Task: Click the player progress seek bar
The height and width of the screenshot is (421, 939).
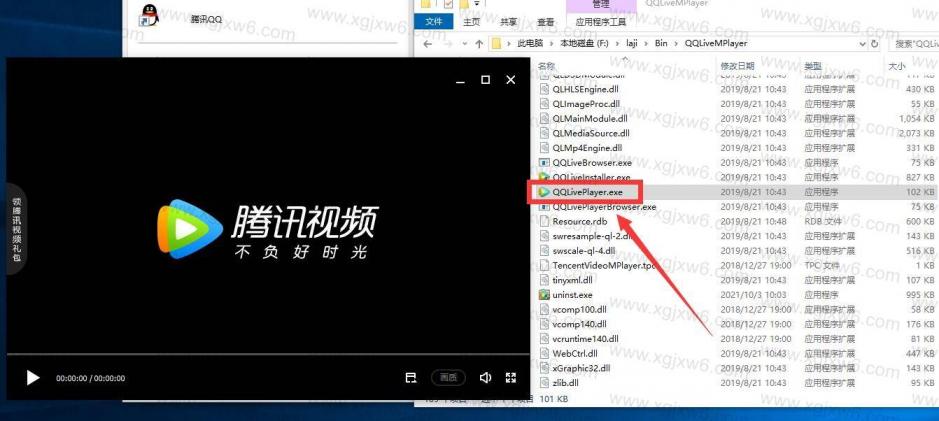Action: point(268,355)
